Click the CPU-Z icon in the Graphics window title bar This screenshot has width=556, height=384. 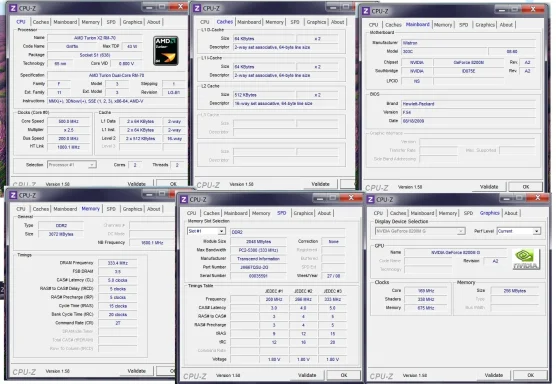[x=371, y=199]
